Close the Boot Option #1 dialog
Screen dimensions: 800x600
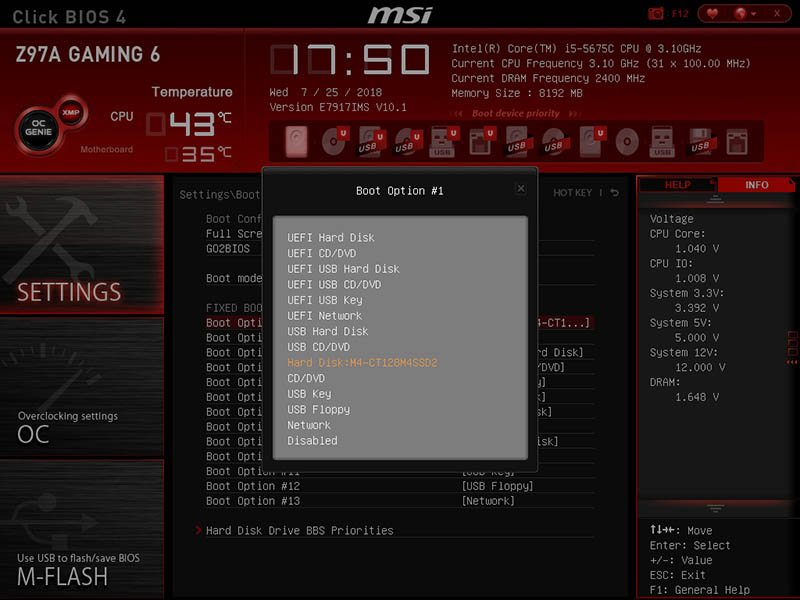tap(521, 189)
